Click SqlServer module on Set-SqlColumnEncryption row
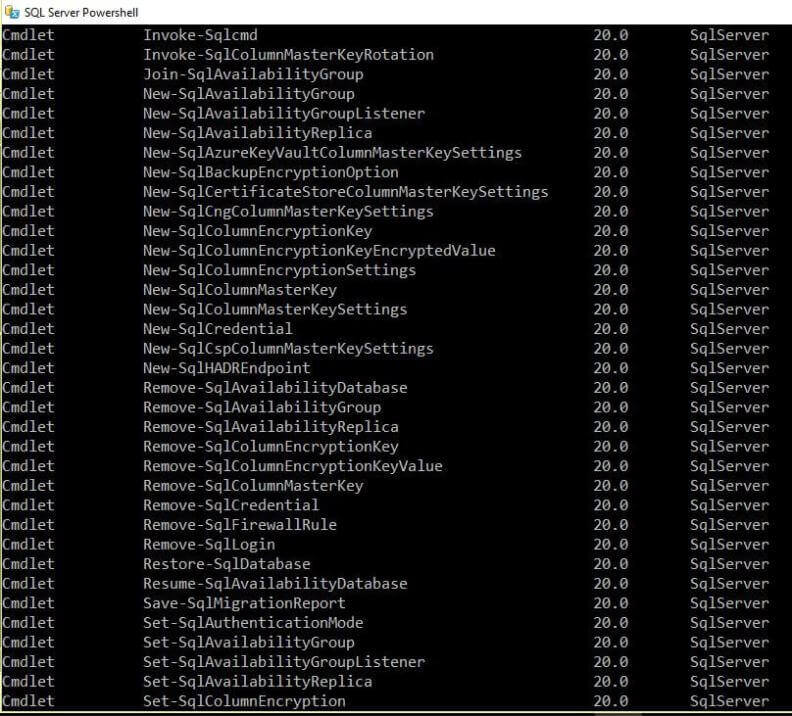The width and height of the screenshot is (792, 716). point(729,701)
